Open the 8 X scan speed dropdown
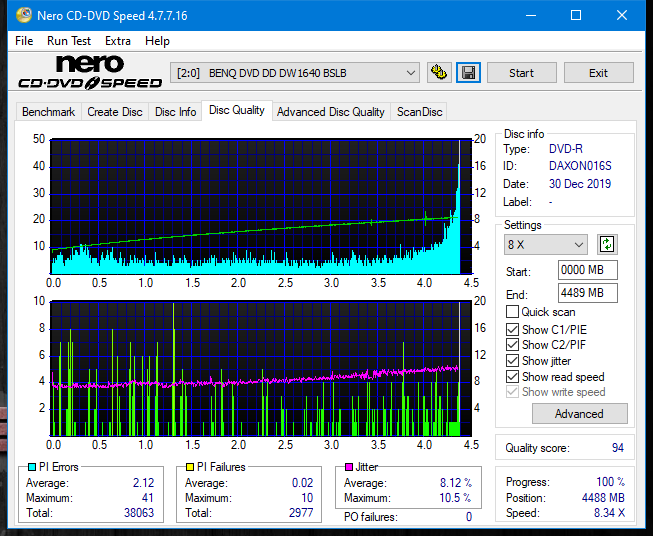The image size is (653, 536). pos(546,244)
